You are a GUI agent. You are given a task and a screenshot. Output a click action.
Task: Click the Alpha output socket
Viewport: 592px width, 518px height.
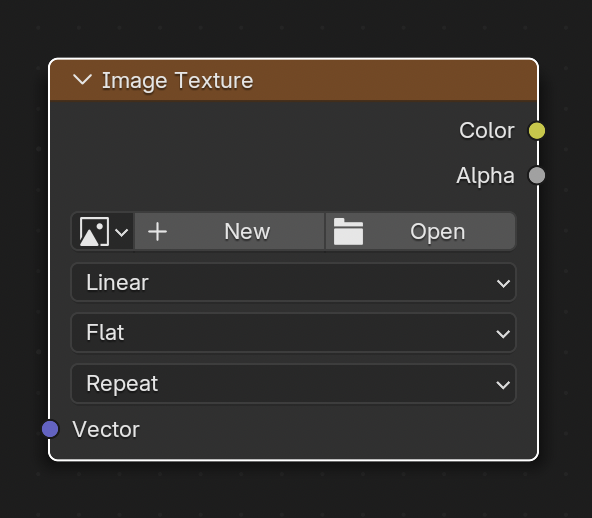536,175
